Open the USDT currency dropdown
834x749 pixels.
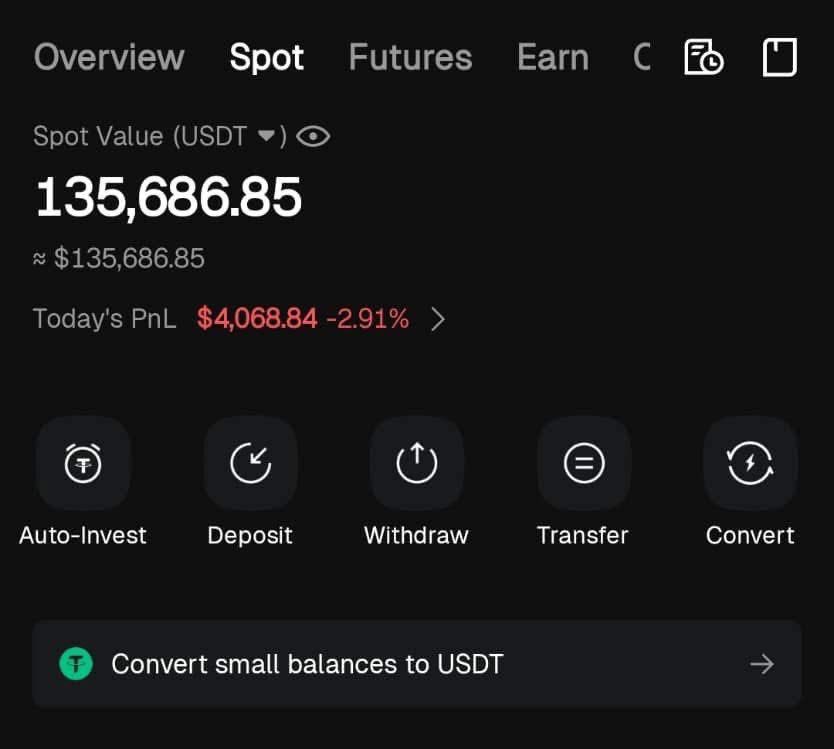[266, 137]
